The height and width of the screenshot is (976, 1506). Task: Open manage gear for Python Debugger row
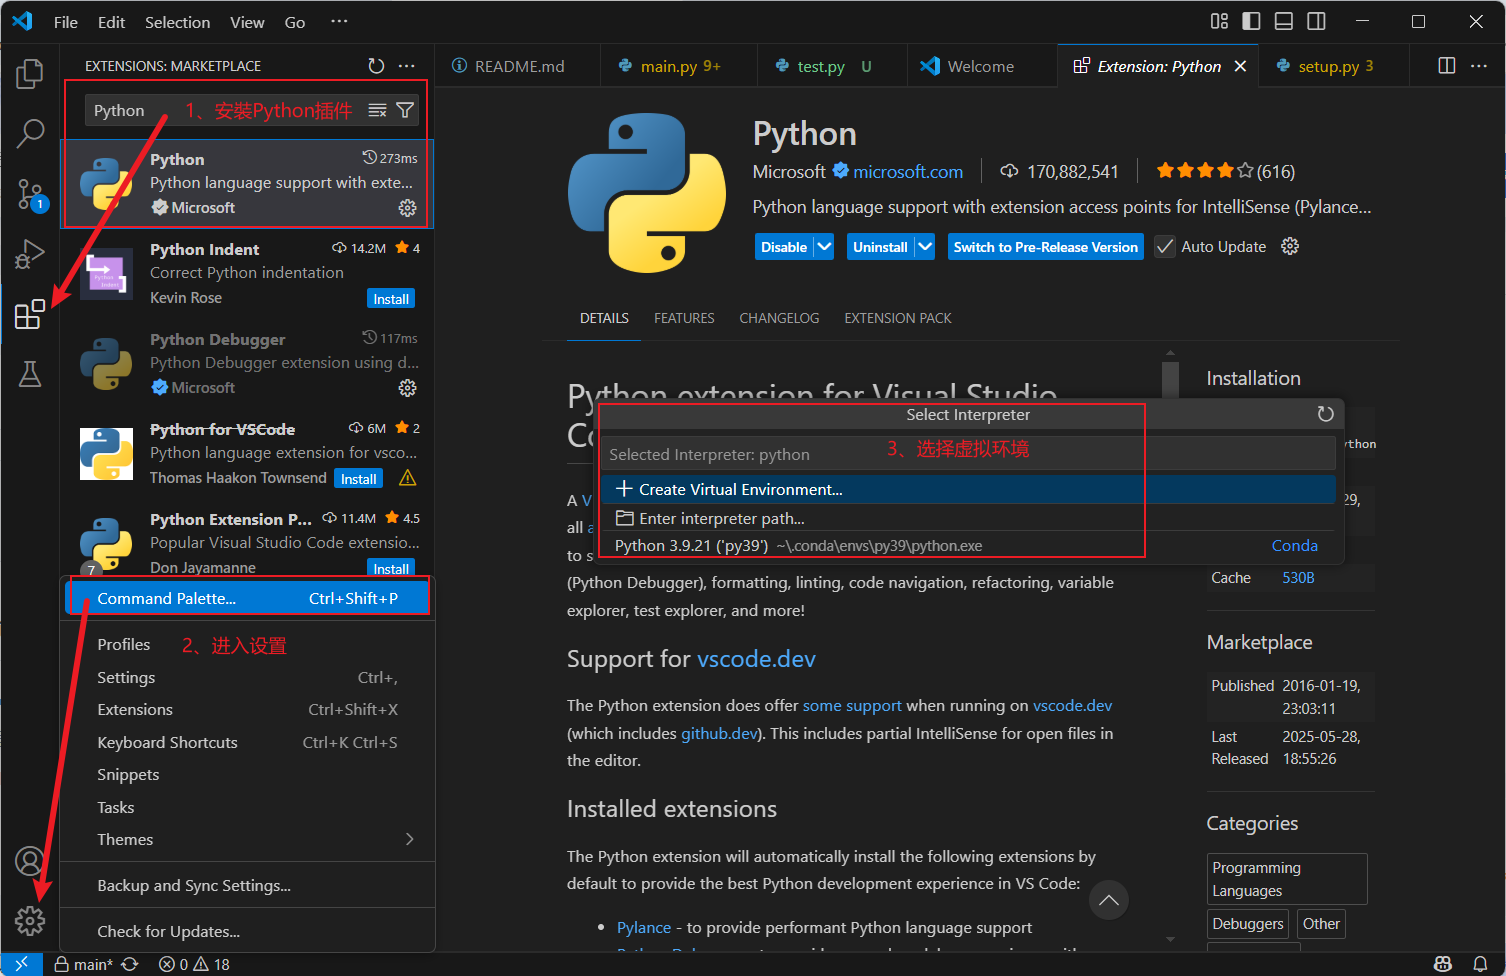[x=407, y=388]
